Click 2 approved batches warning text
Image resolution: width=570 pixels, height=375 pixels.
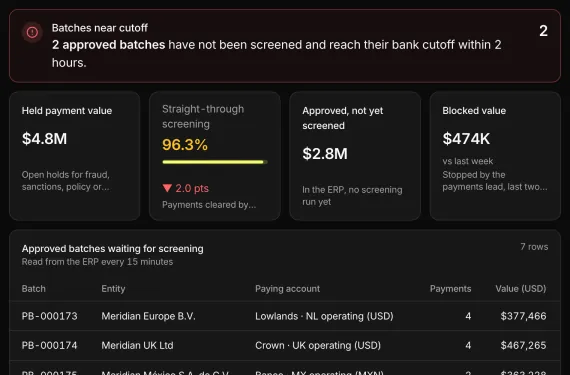108,45
